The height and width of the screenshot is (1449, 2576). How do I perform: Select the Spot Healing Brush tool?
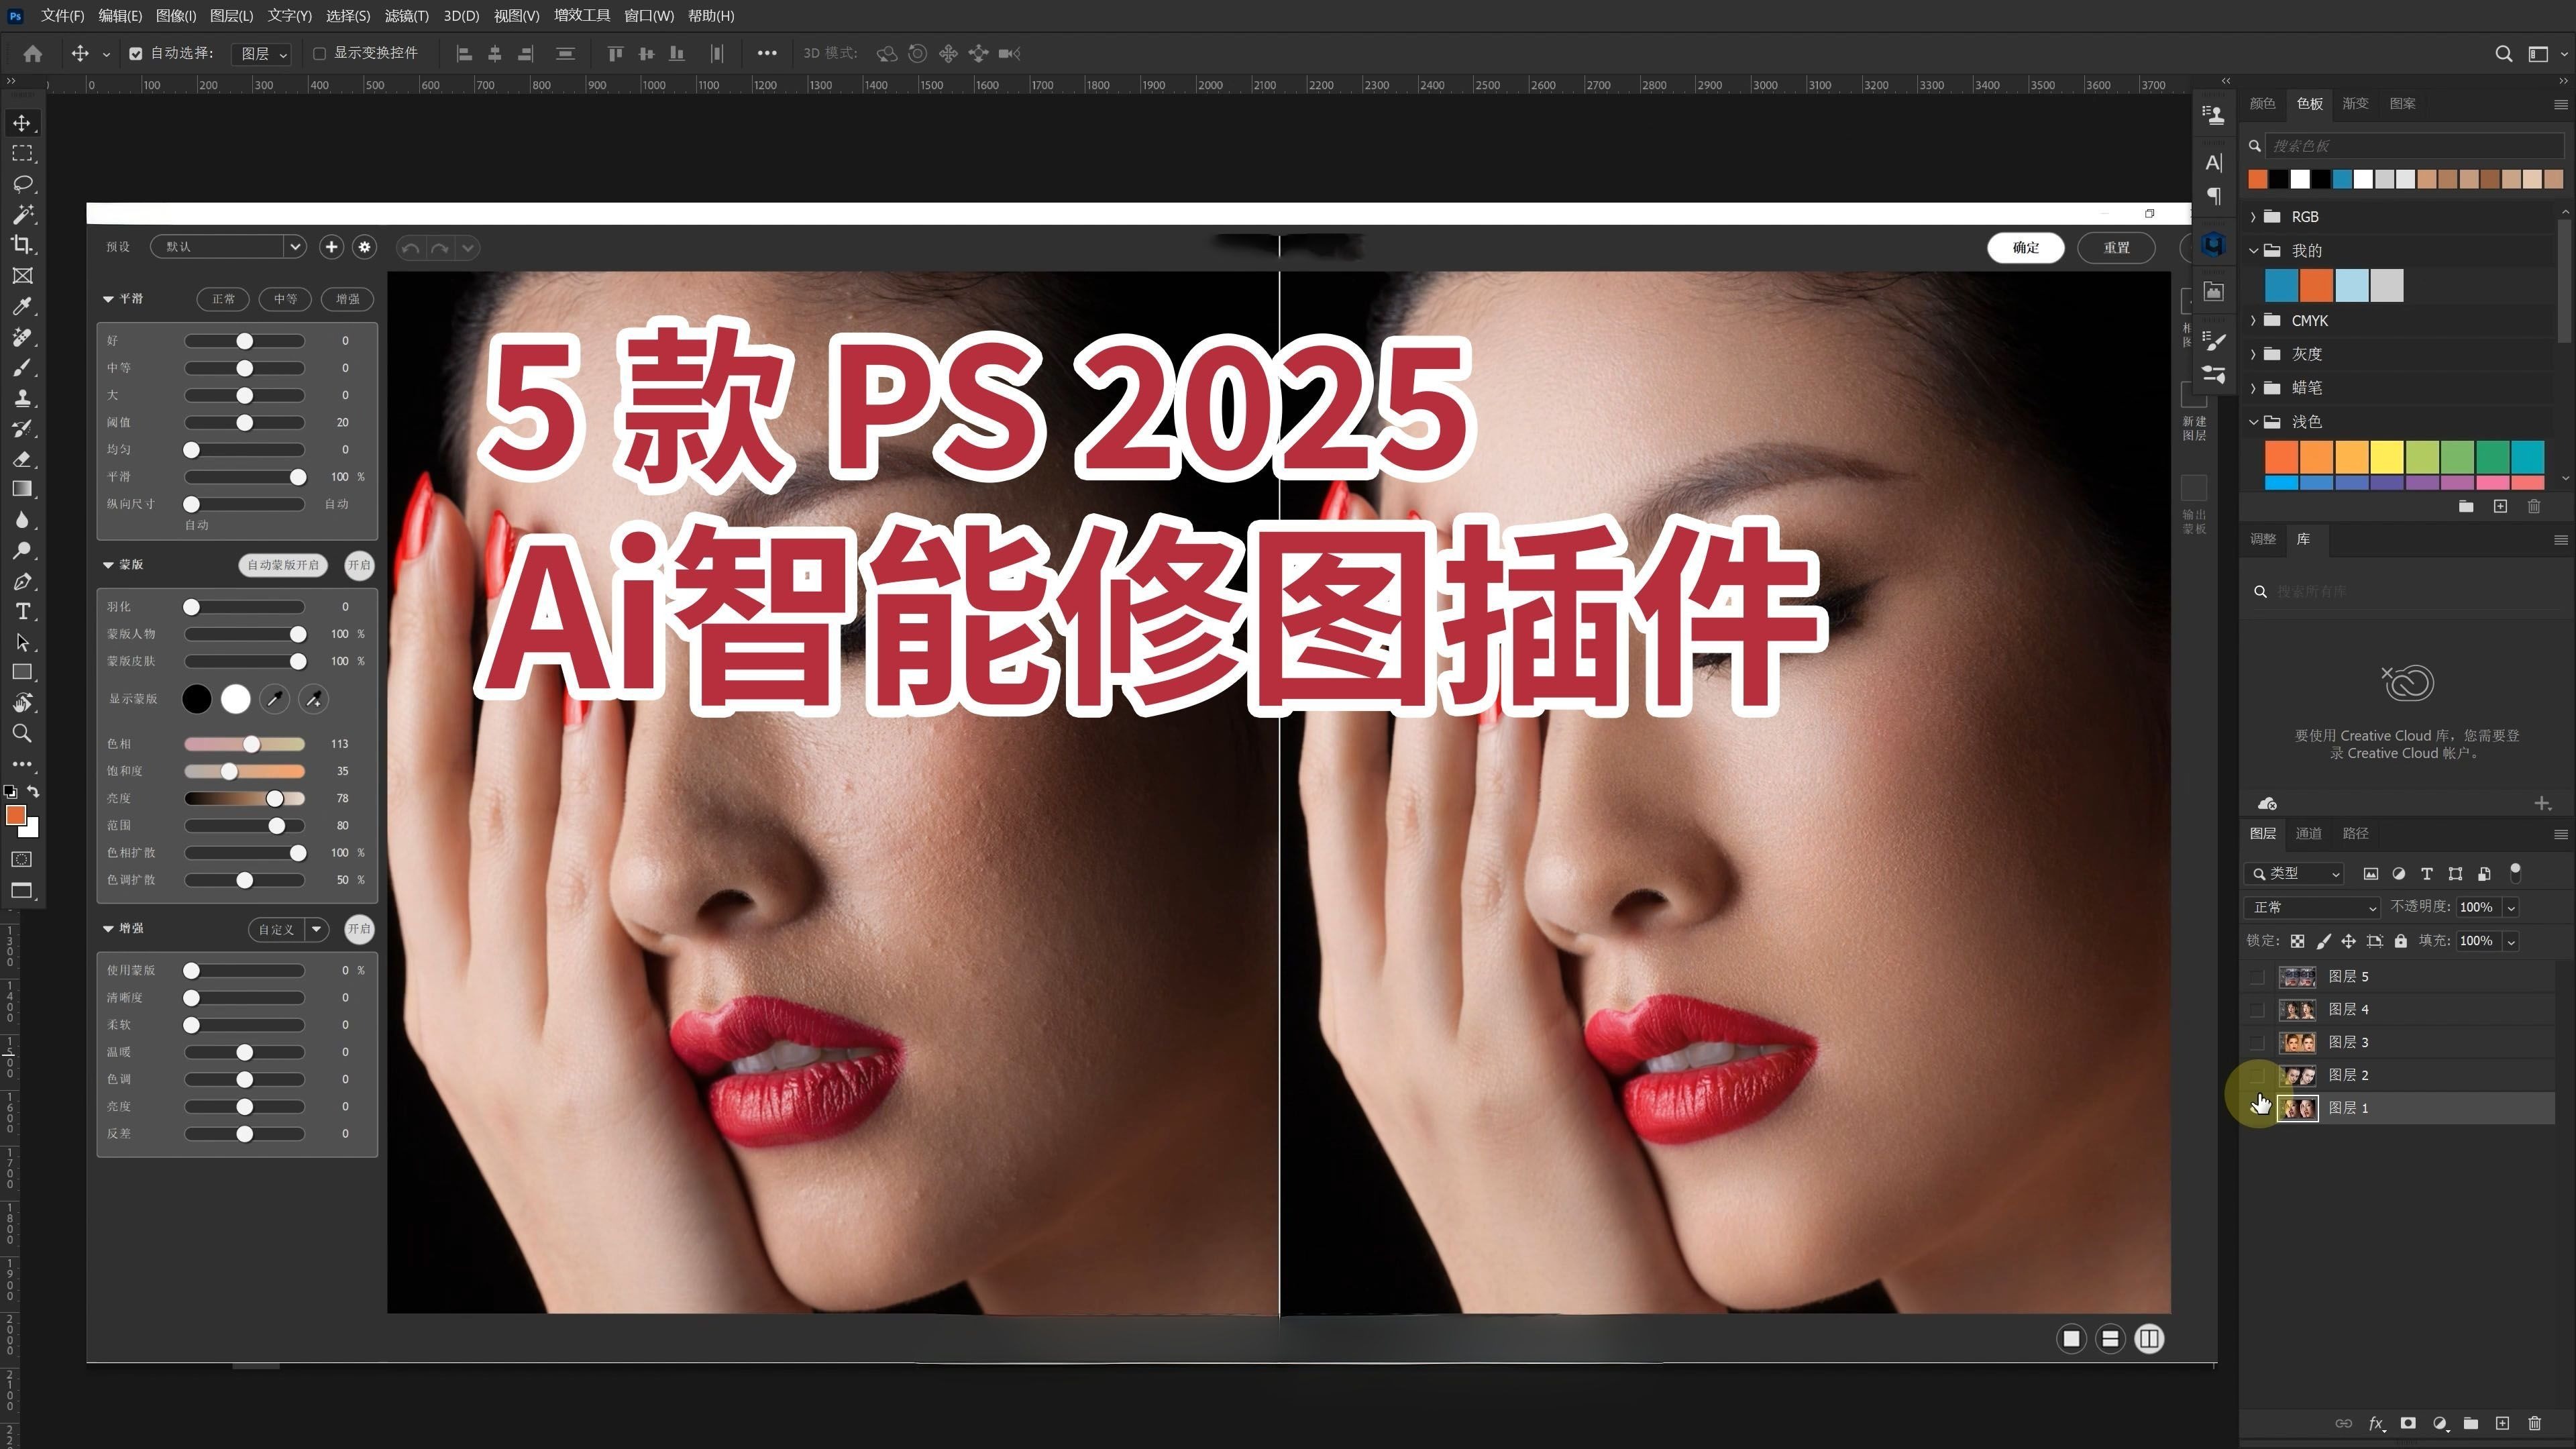tap(23, 337)
